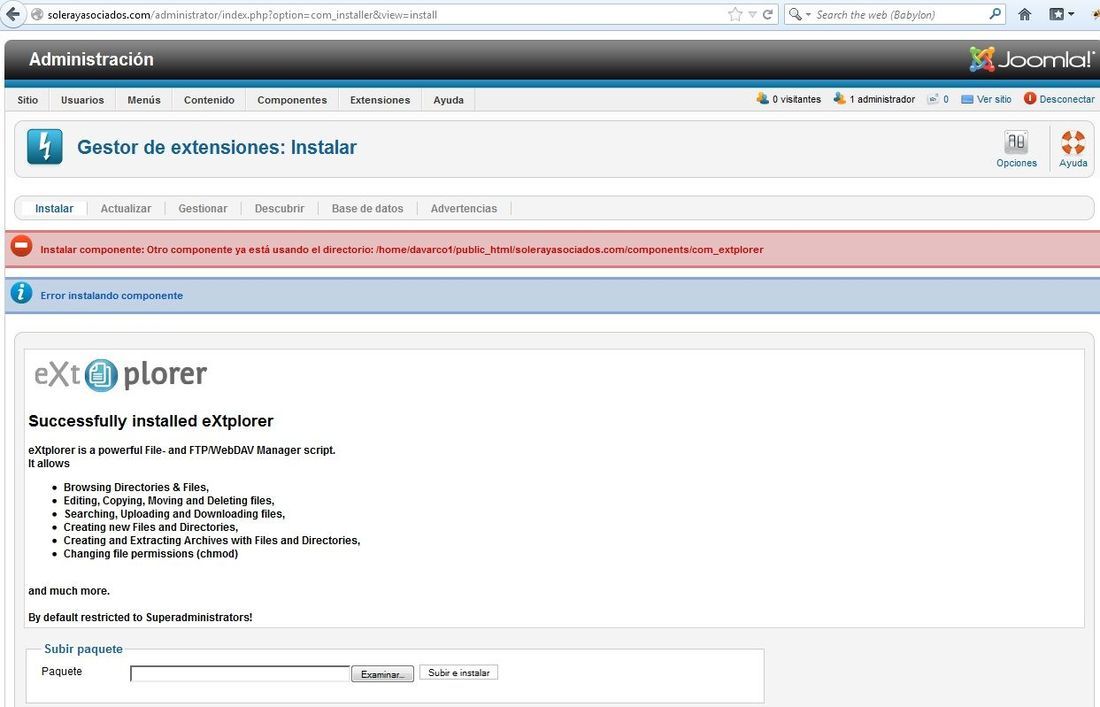Click the Examinar... browse button

(x=382, y=674)
